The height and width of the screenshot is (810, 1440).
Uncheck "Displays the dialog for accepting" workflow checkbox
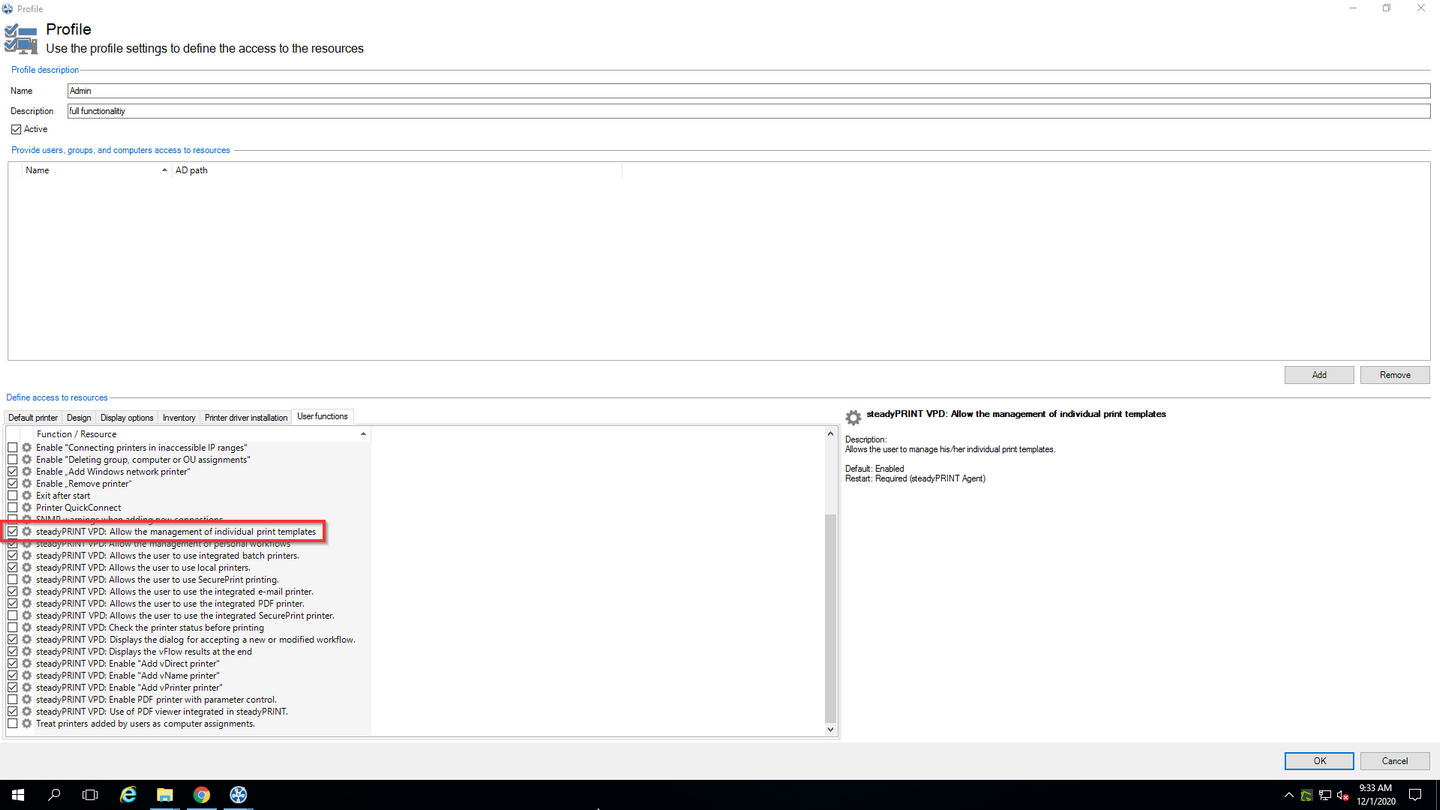[x=13, y=640]
